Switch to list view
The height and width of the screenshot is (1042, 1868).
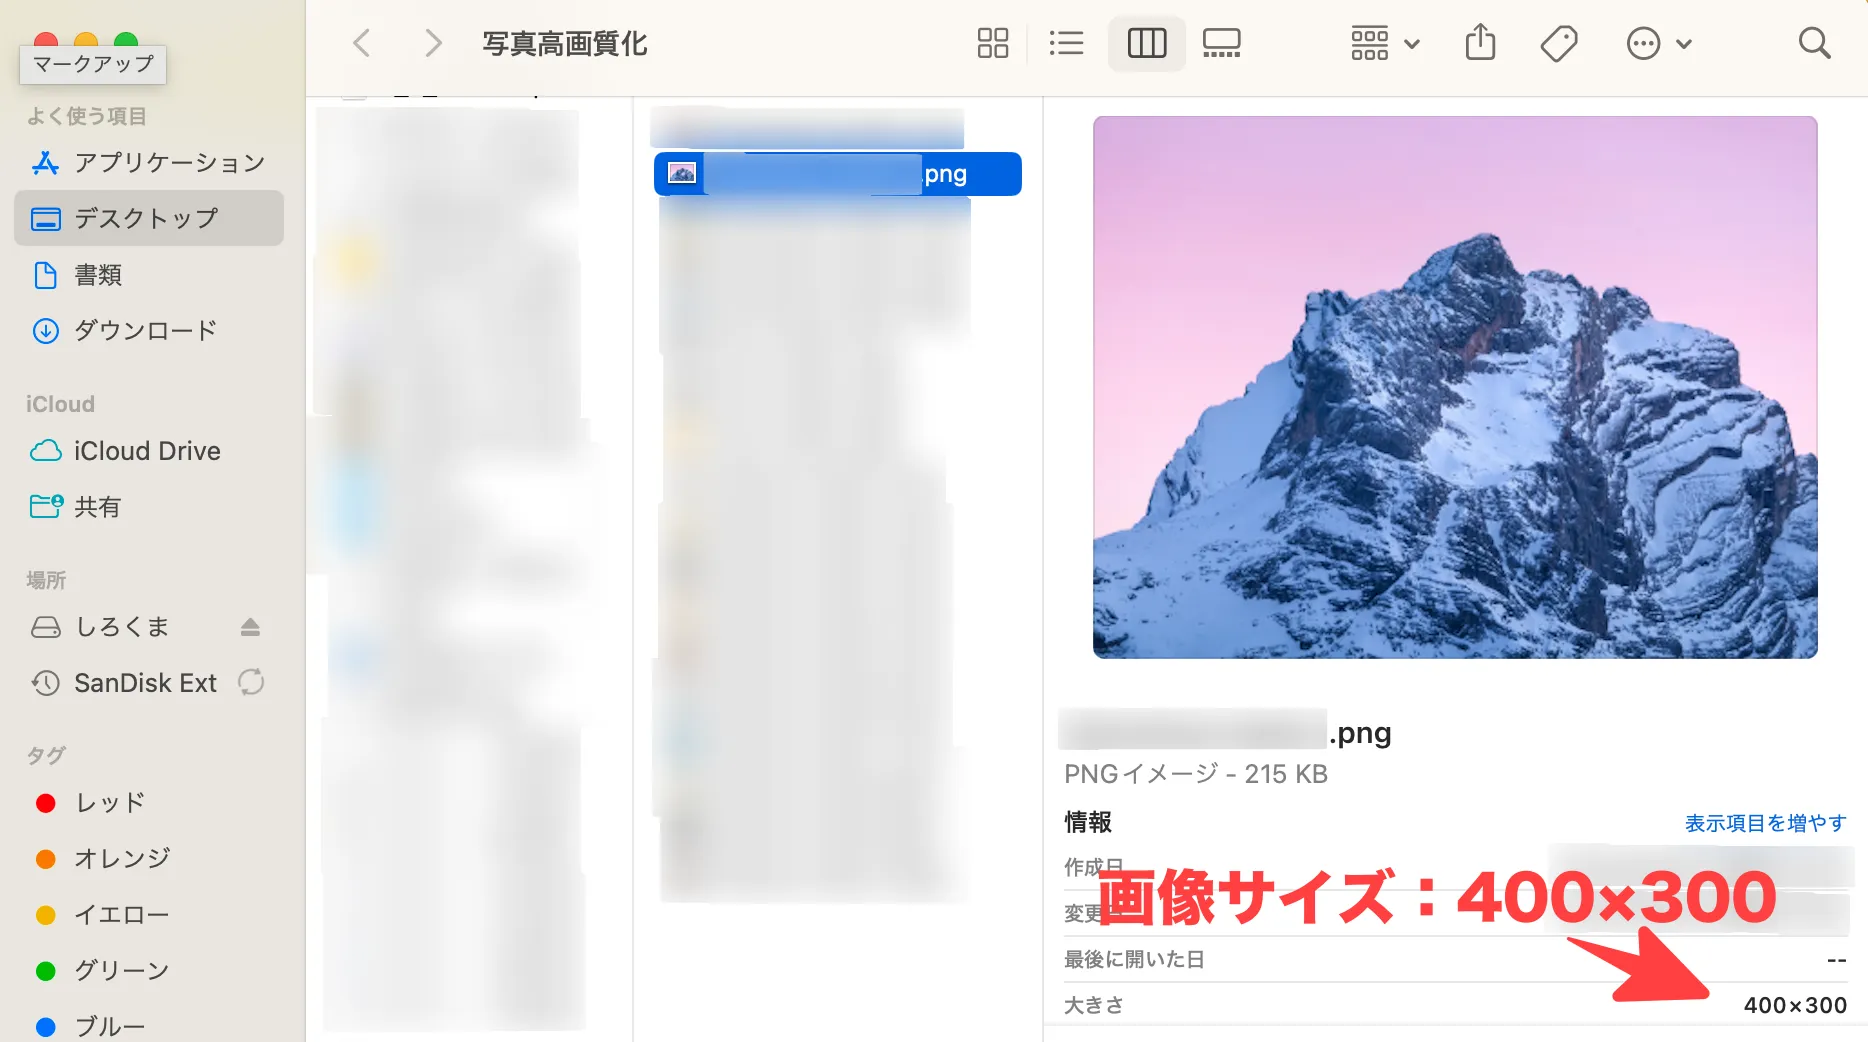[1066, 43]
